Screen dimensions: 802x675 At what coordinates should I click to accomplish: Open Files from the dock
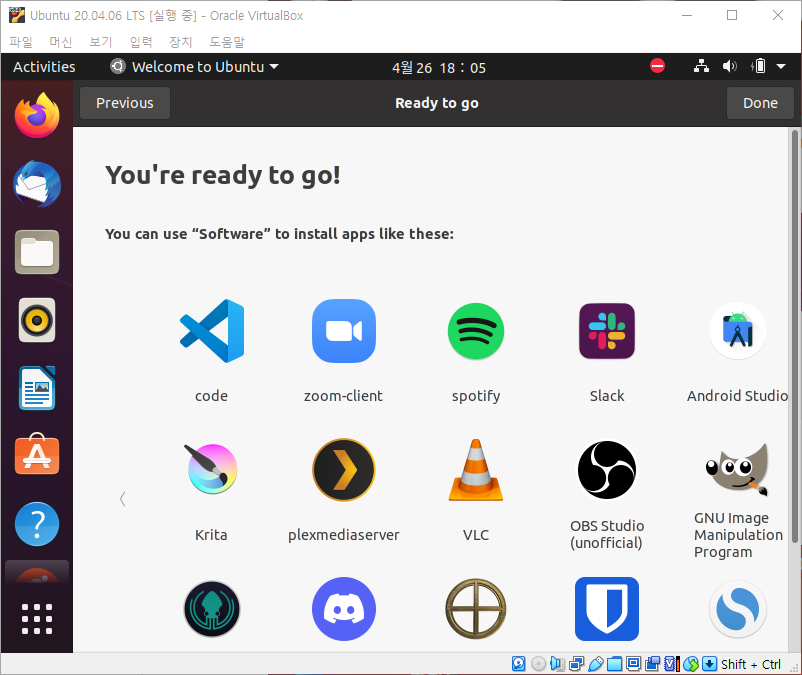(x=37, y=252)
